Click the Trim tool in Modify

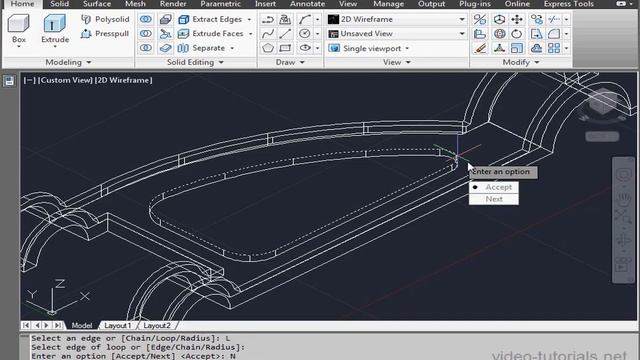point(554,19)
